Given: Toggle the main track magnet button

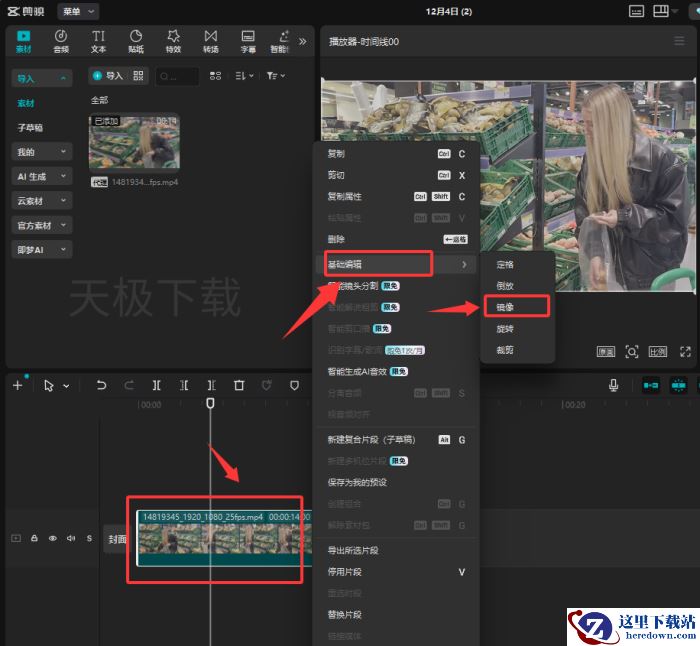Looking at the screenshot, I should click(x=651, y=385).
